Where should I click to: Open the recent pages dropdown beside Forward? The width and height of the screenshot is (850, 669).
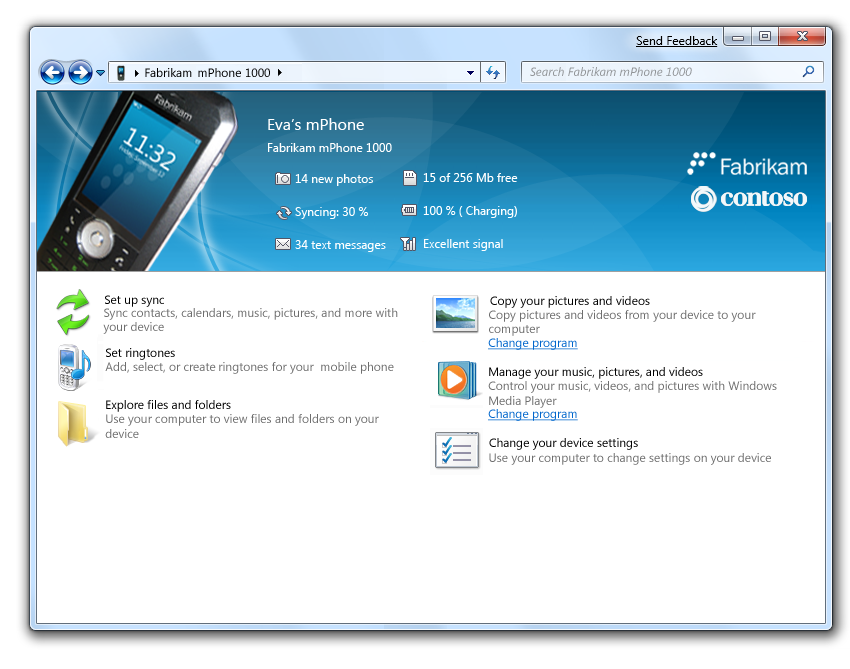coord(100,73)
